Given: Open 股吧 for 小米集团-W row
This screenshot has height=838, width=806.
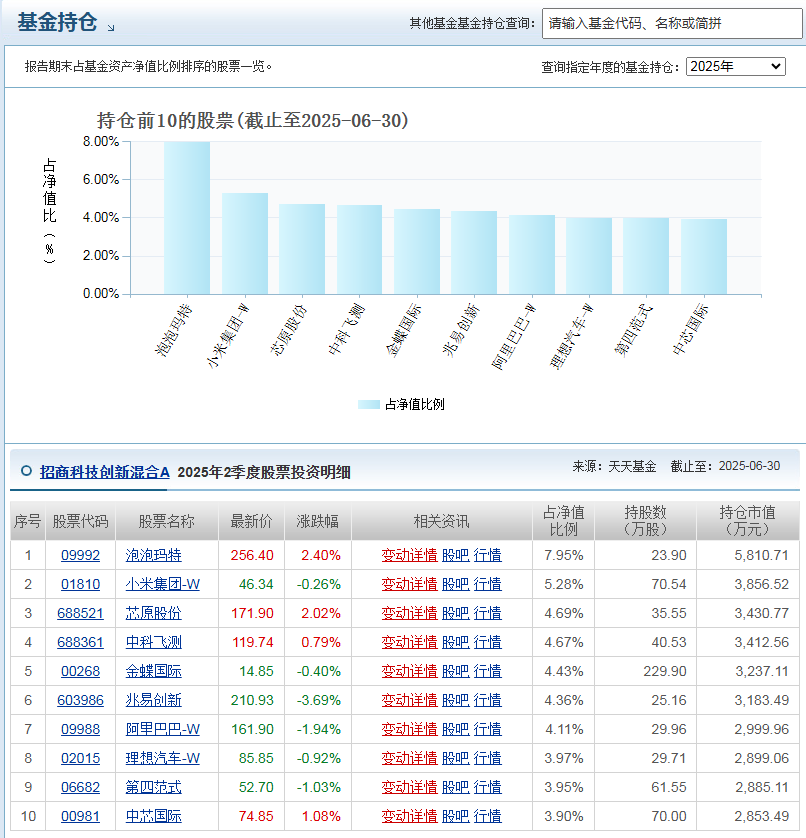Looking at the screenshot, I should (456, 584).
